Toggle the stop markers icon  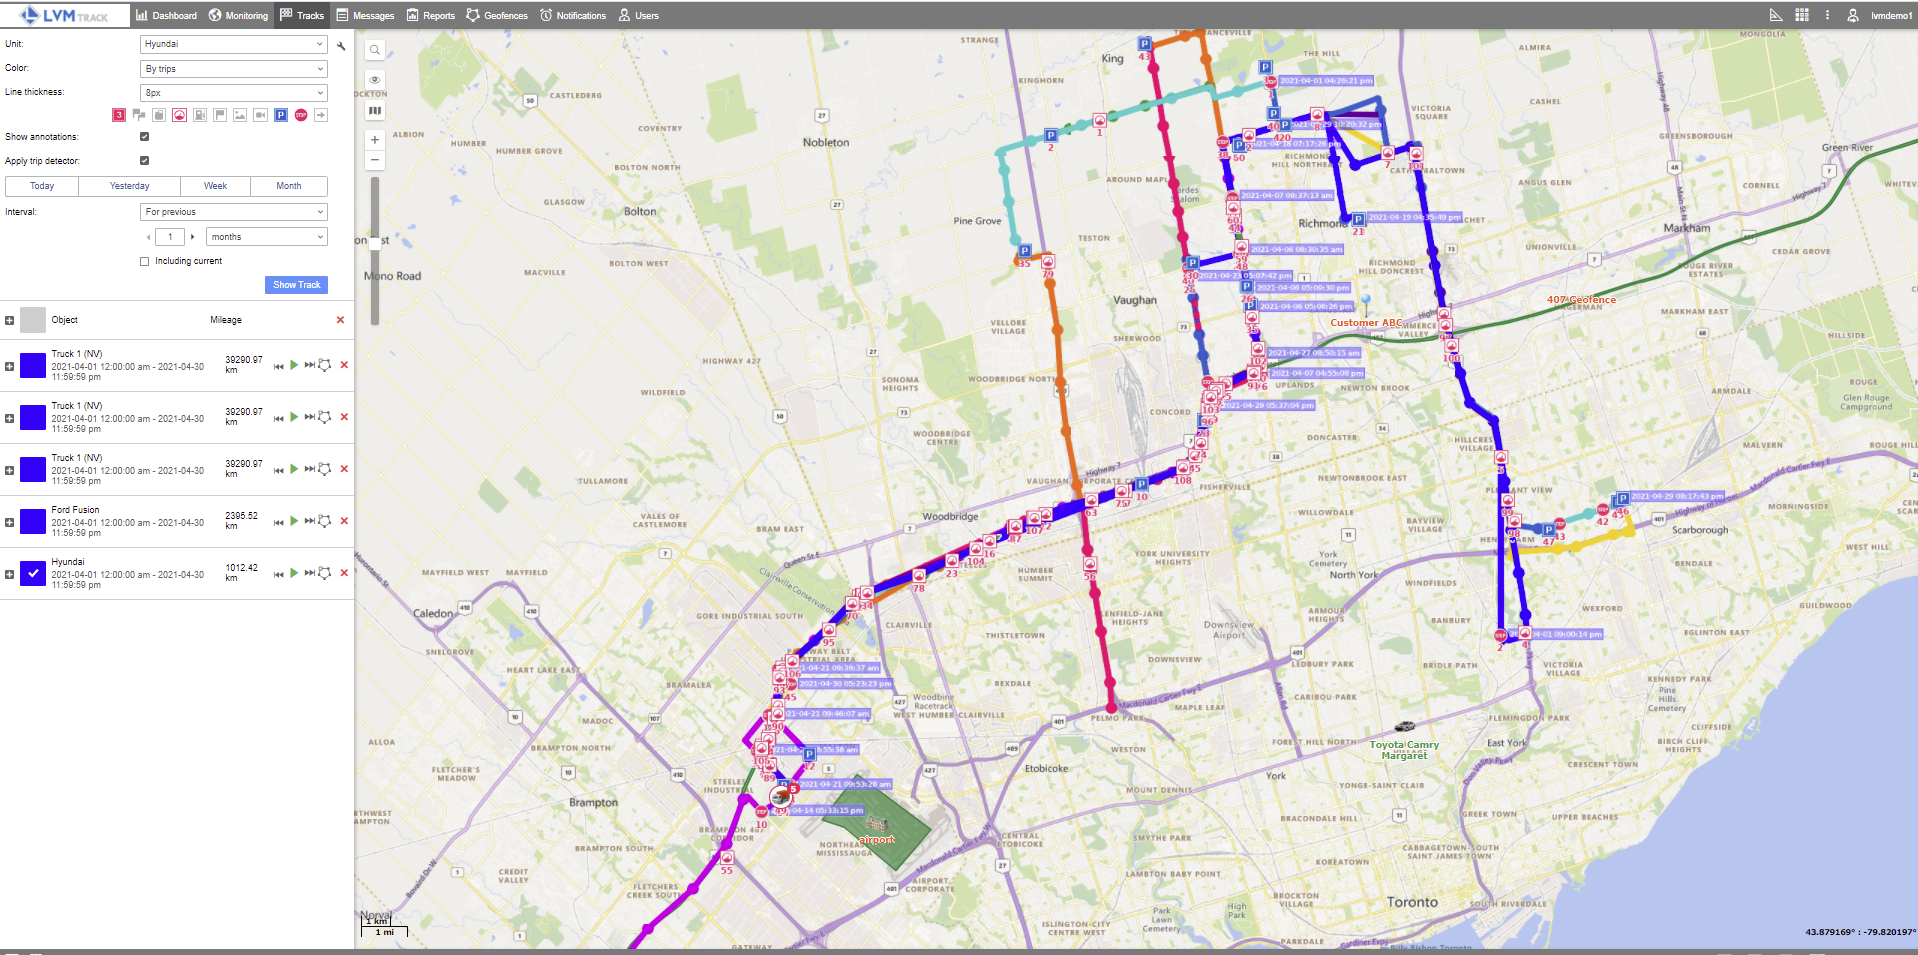pos(301,115)
